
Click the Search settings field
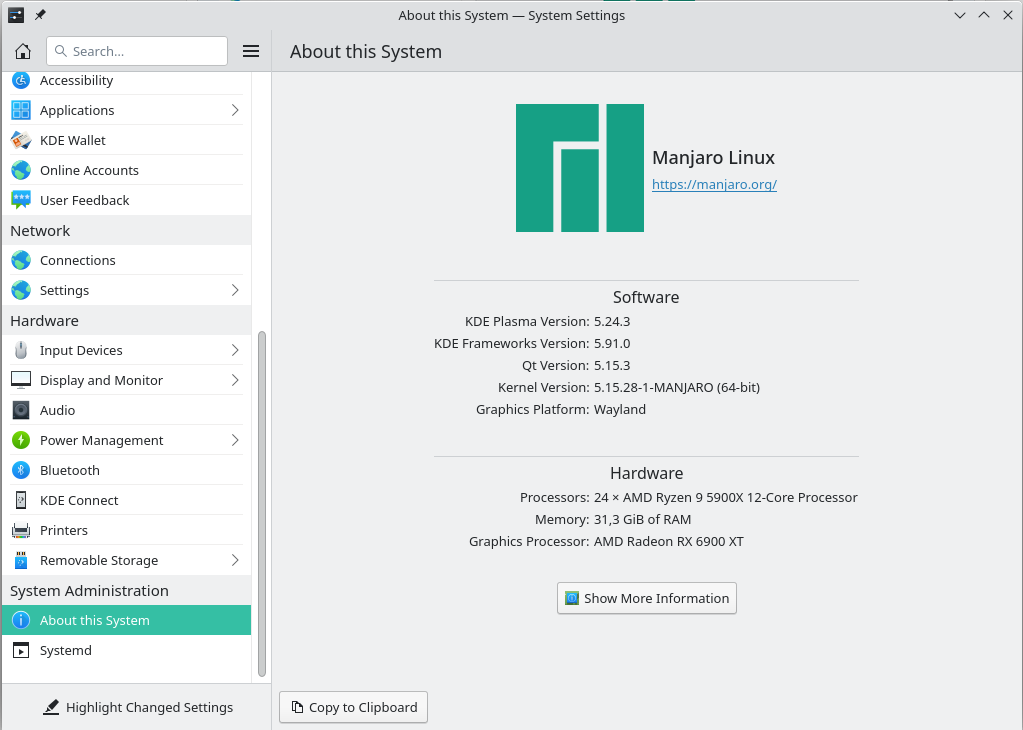click(x=137, y=51)
